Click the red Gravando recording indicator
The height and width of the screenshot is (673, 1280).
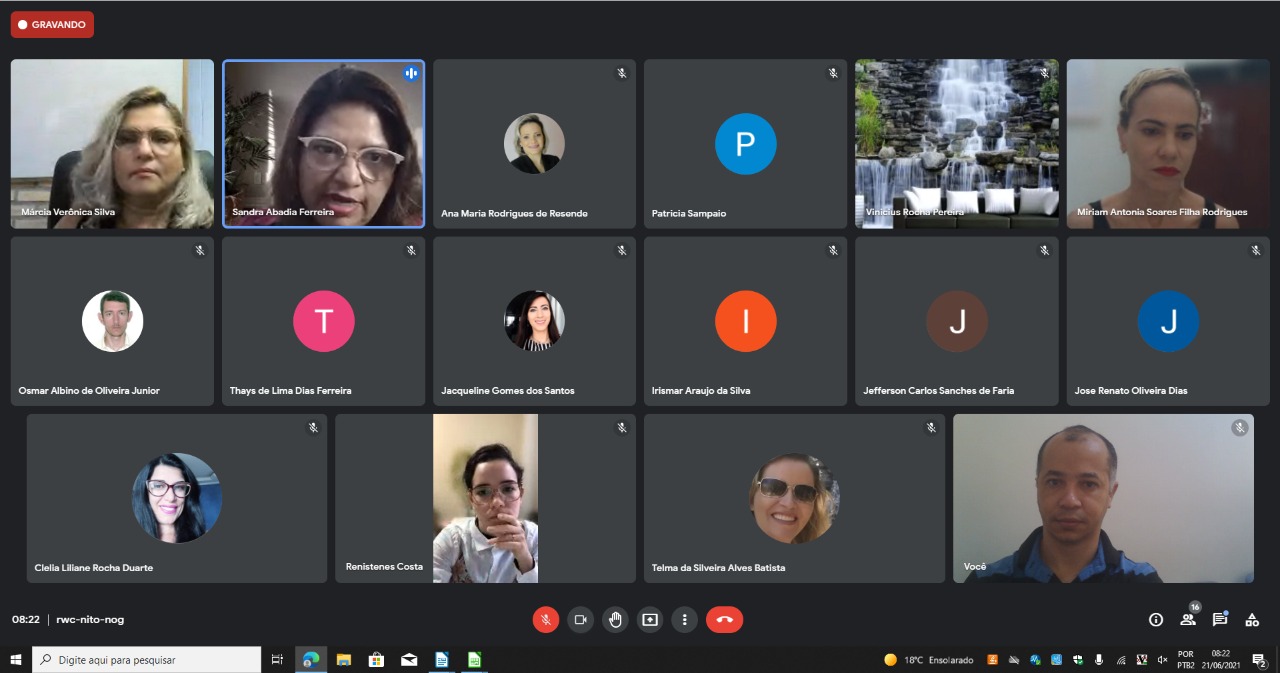(52, 25)
